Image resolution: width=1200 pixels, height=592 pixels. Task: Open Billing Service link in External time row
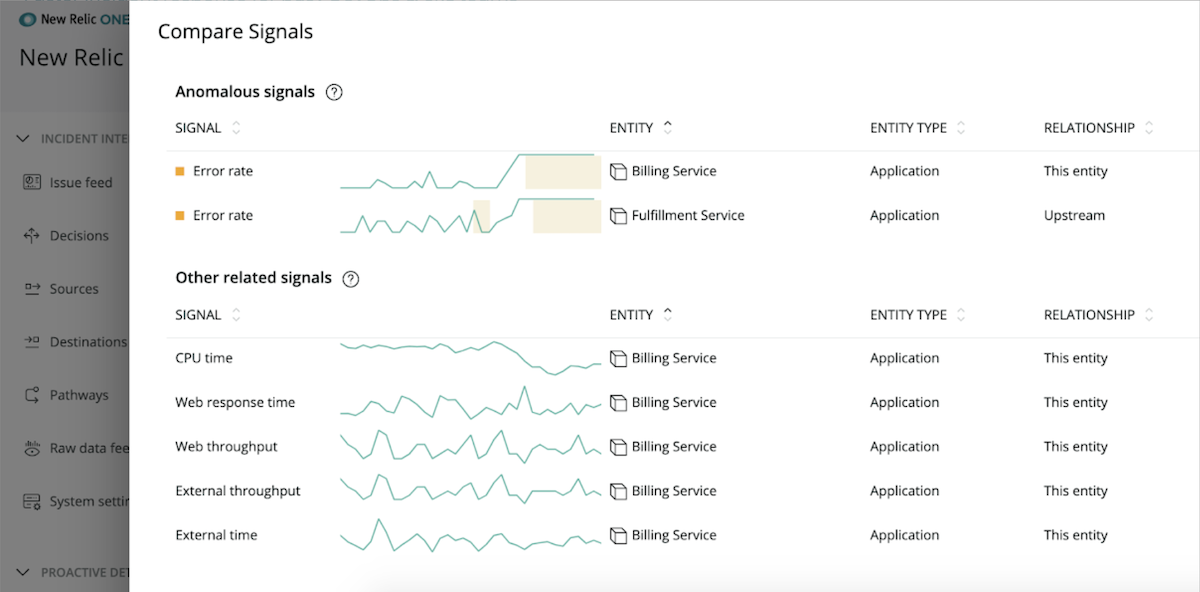(x=674, y=535)
